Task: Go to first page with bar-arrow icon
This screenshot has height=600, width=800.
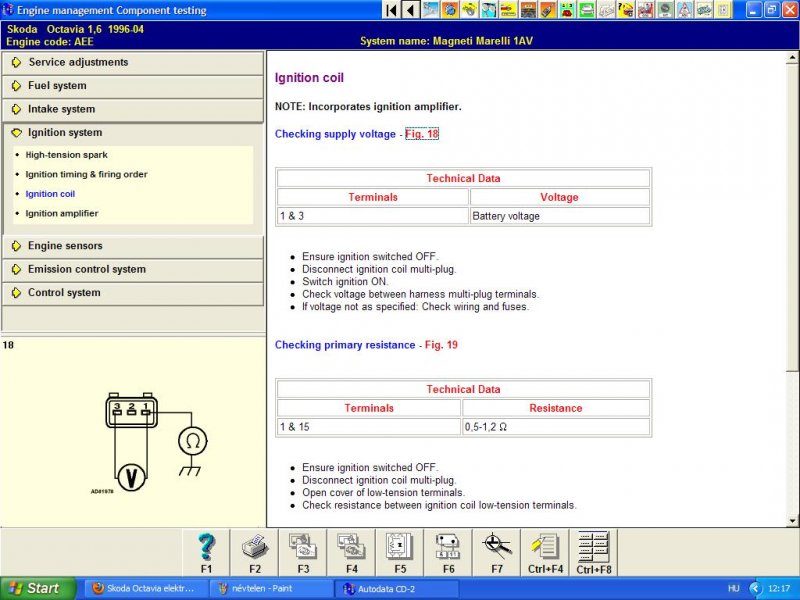Action: coord(392,10)
